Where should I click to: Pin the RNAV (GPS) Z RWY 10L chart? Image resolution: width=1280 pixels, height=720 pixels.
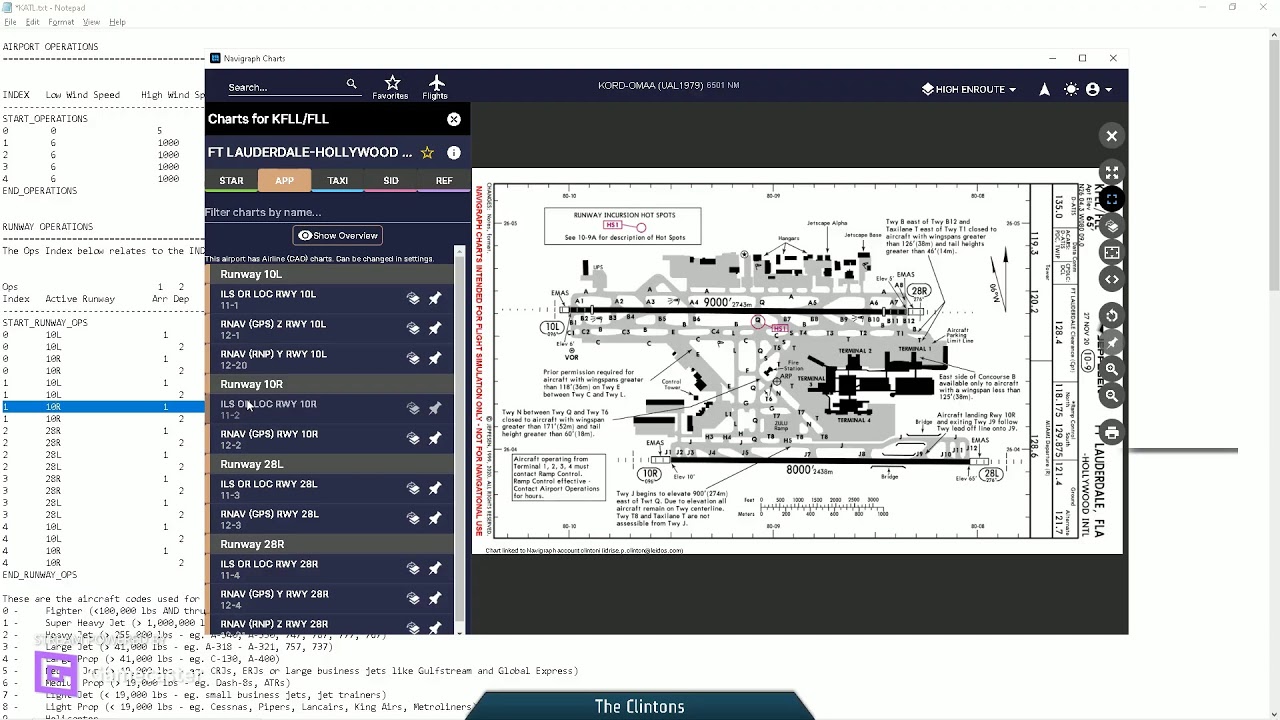pos(435,328)
